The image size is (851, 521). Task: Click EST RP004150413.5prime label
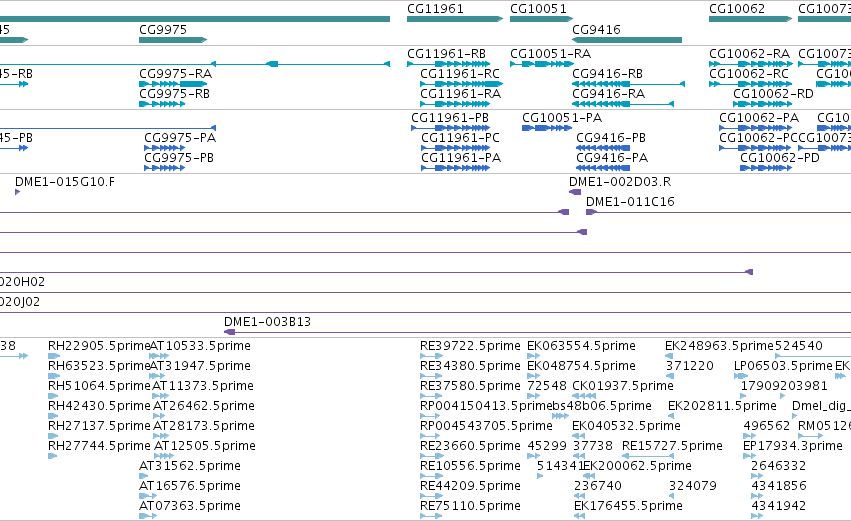tap(486, 406)
